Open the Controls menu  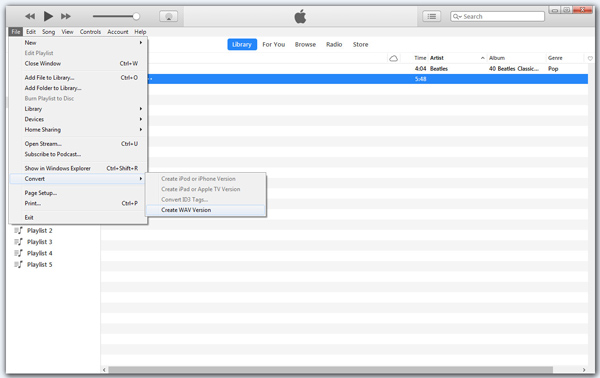(x=90, y=32)
